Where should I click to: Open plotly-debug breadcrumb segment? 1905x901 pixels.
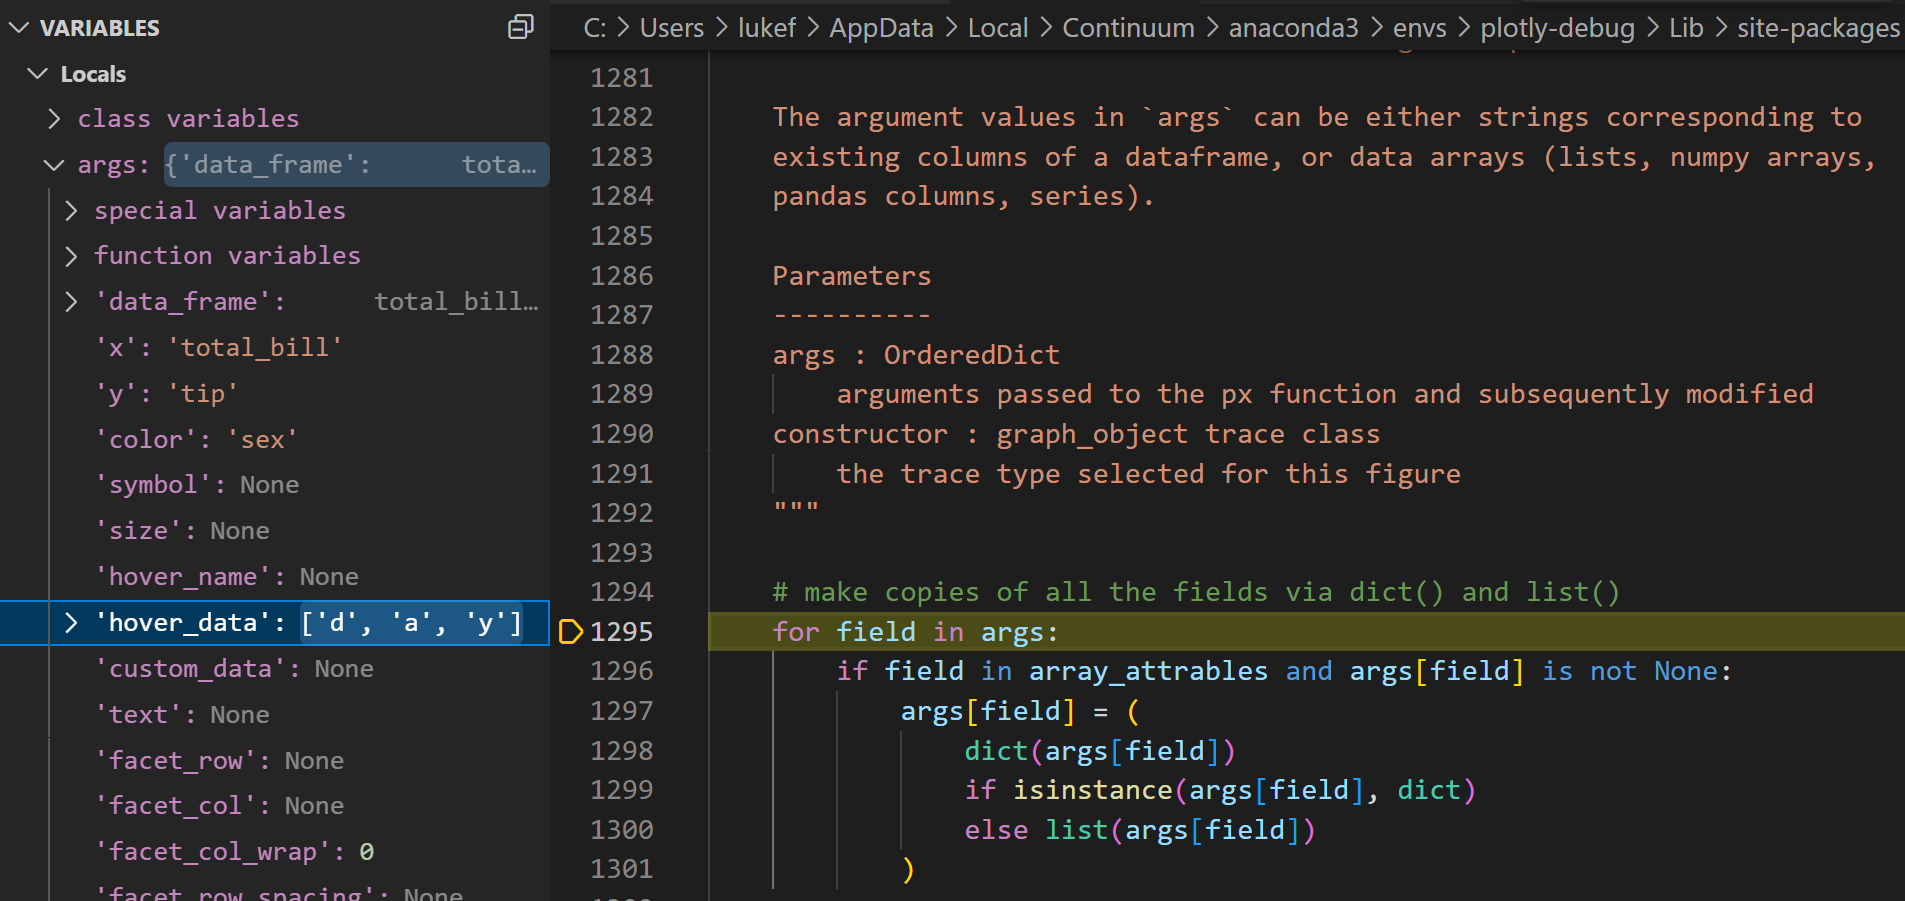[1557, 28]
